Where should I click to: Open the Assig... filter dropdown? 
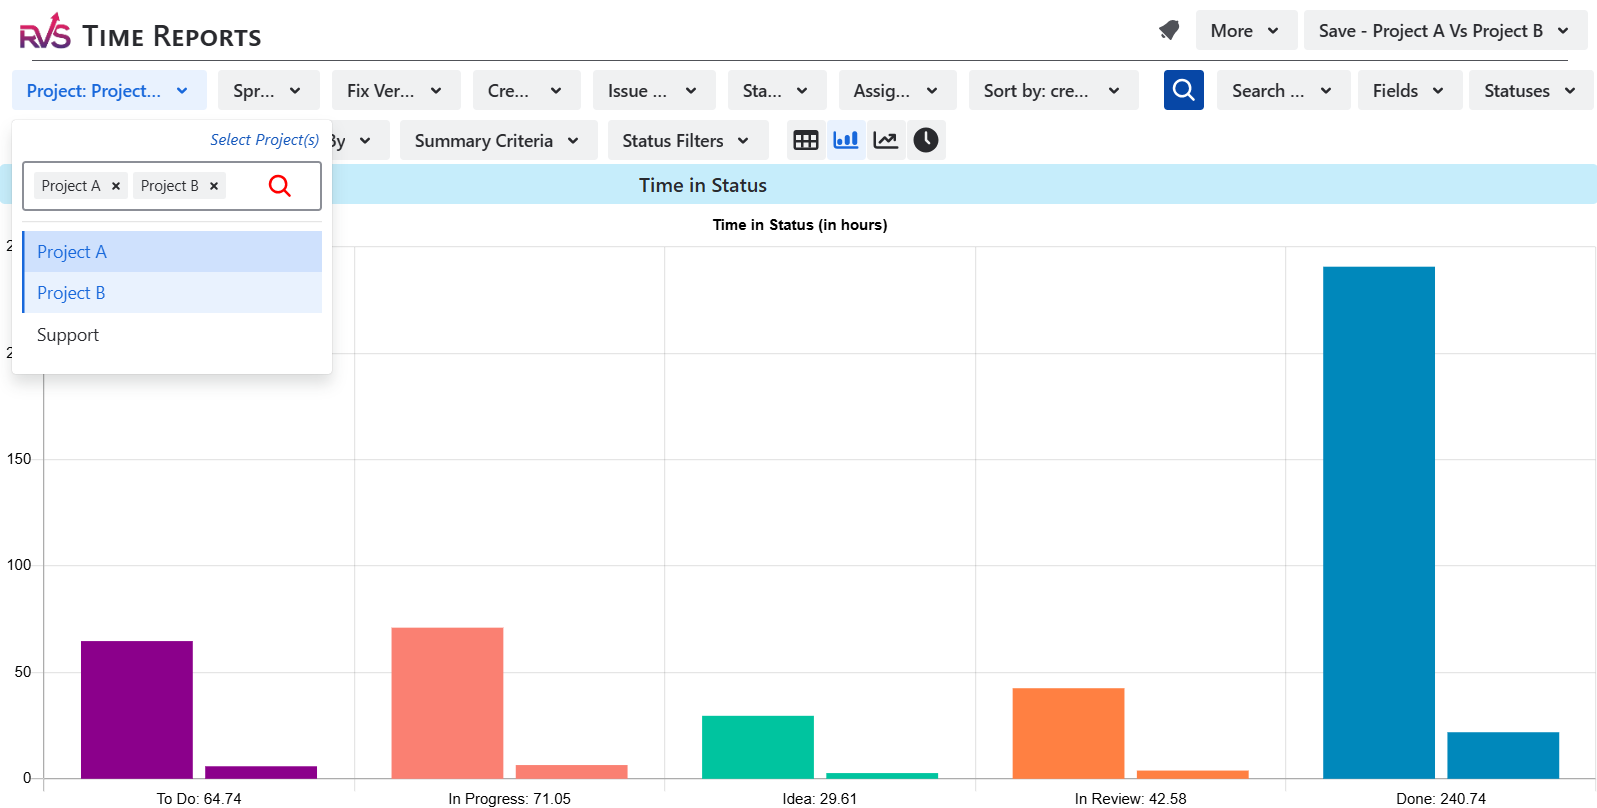[897, 90]
